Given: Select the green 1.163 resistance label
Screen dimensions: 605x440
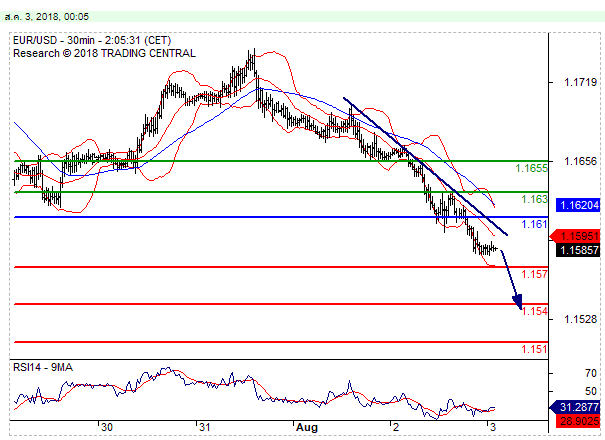Looking at the screenshot, I should pos(534,199).
